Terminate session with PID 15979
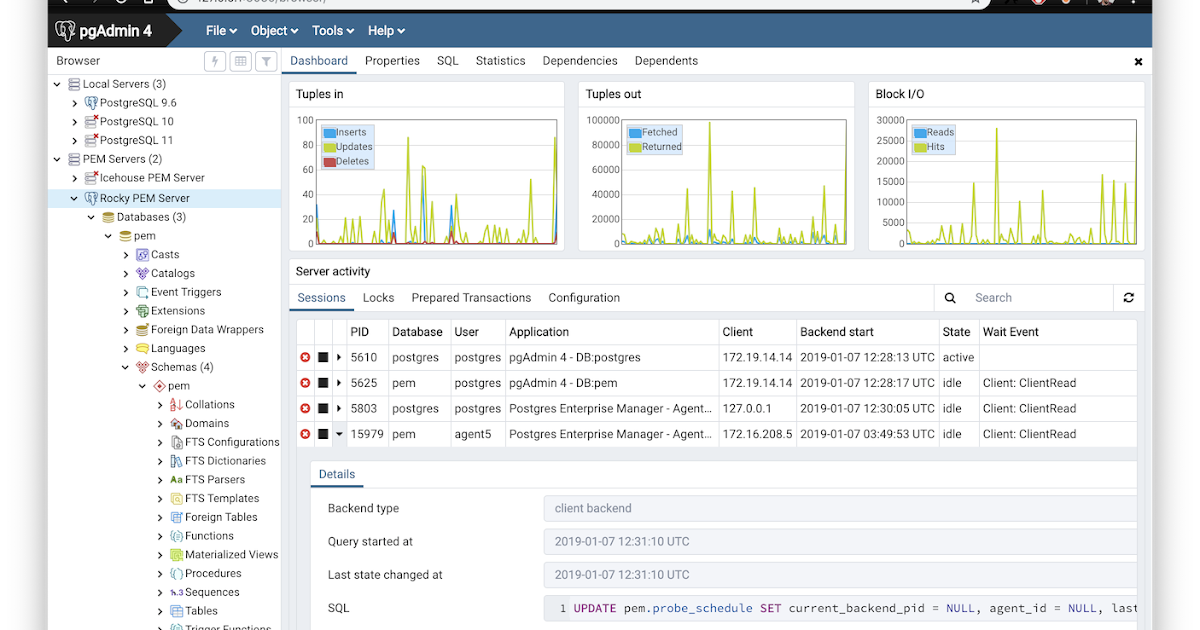 pos(305,434)
